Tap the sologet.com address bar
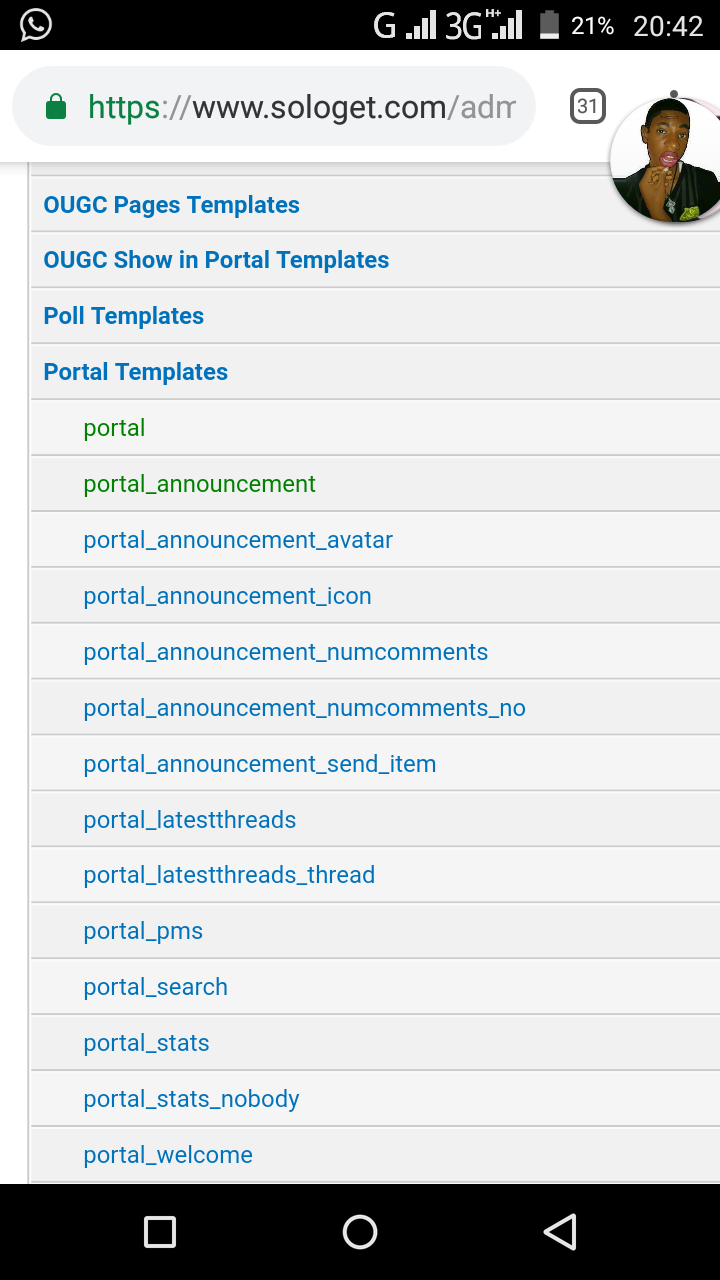This screenshot has height=1280, width=720. coord(300,107)
